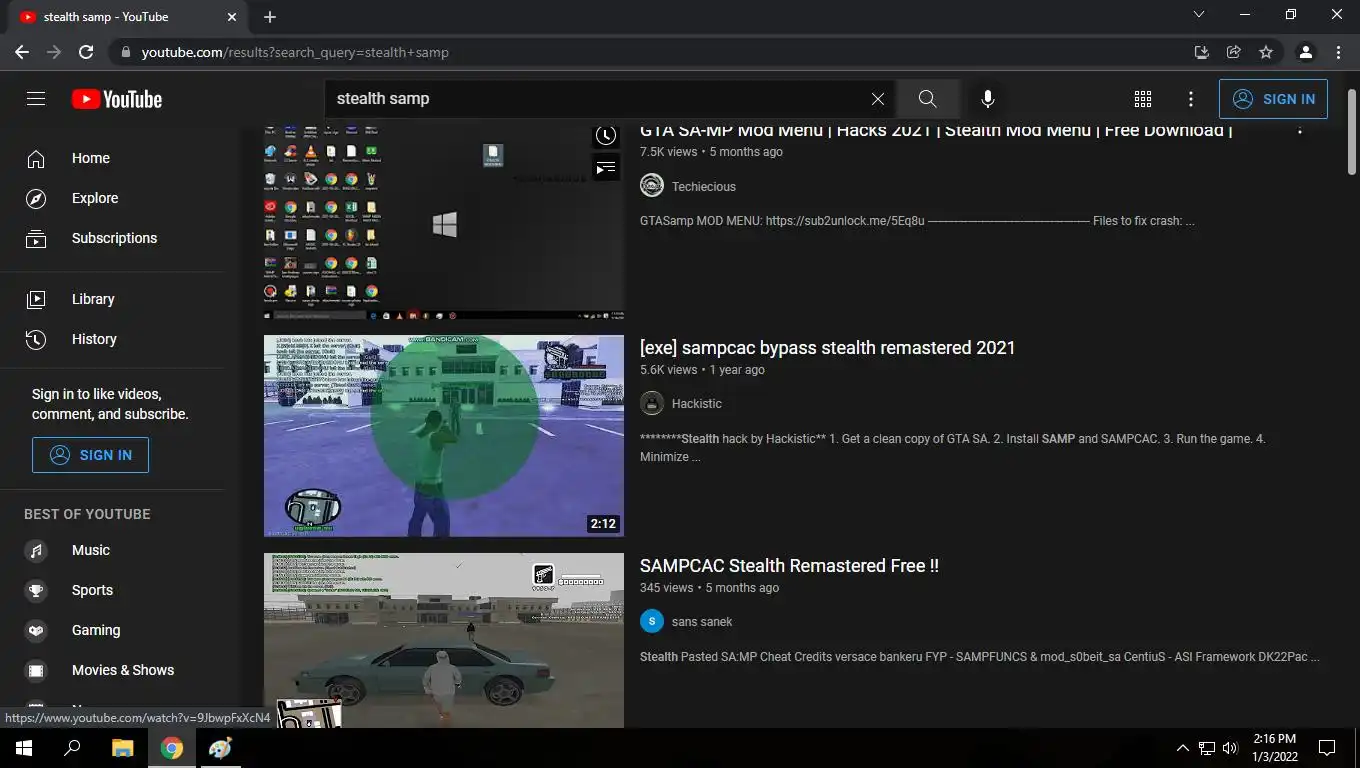Add GTA SA-MP video to Watch later
Viewport: 1360px width, 768px height.
point(606,136)
